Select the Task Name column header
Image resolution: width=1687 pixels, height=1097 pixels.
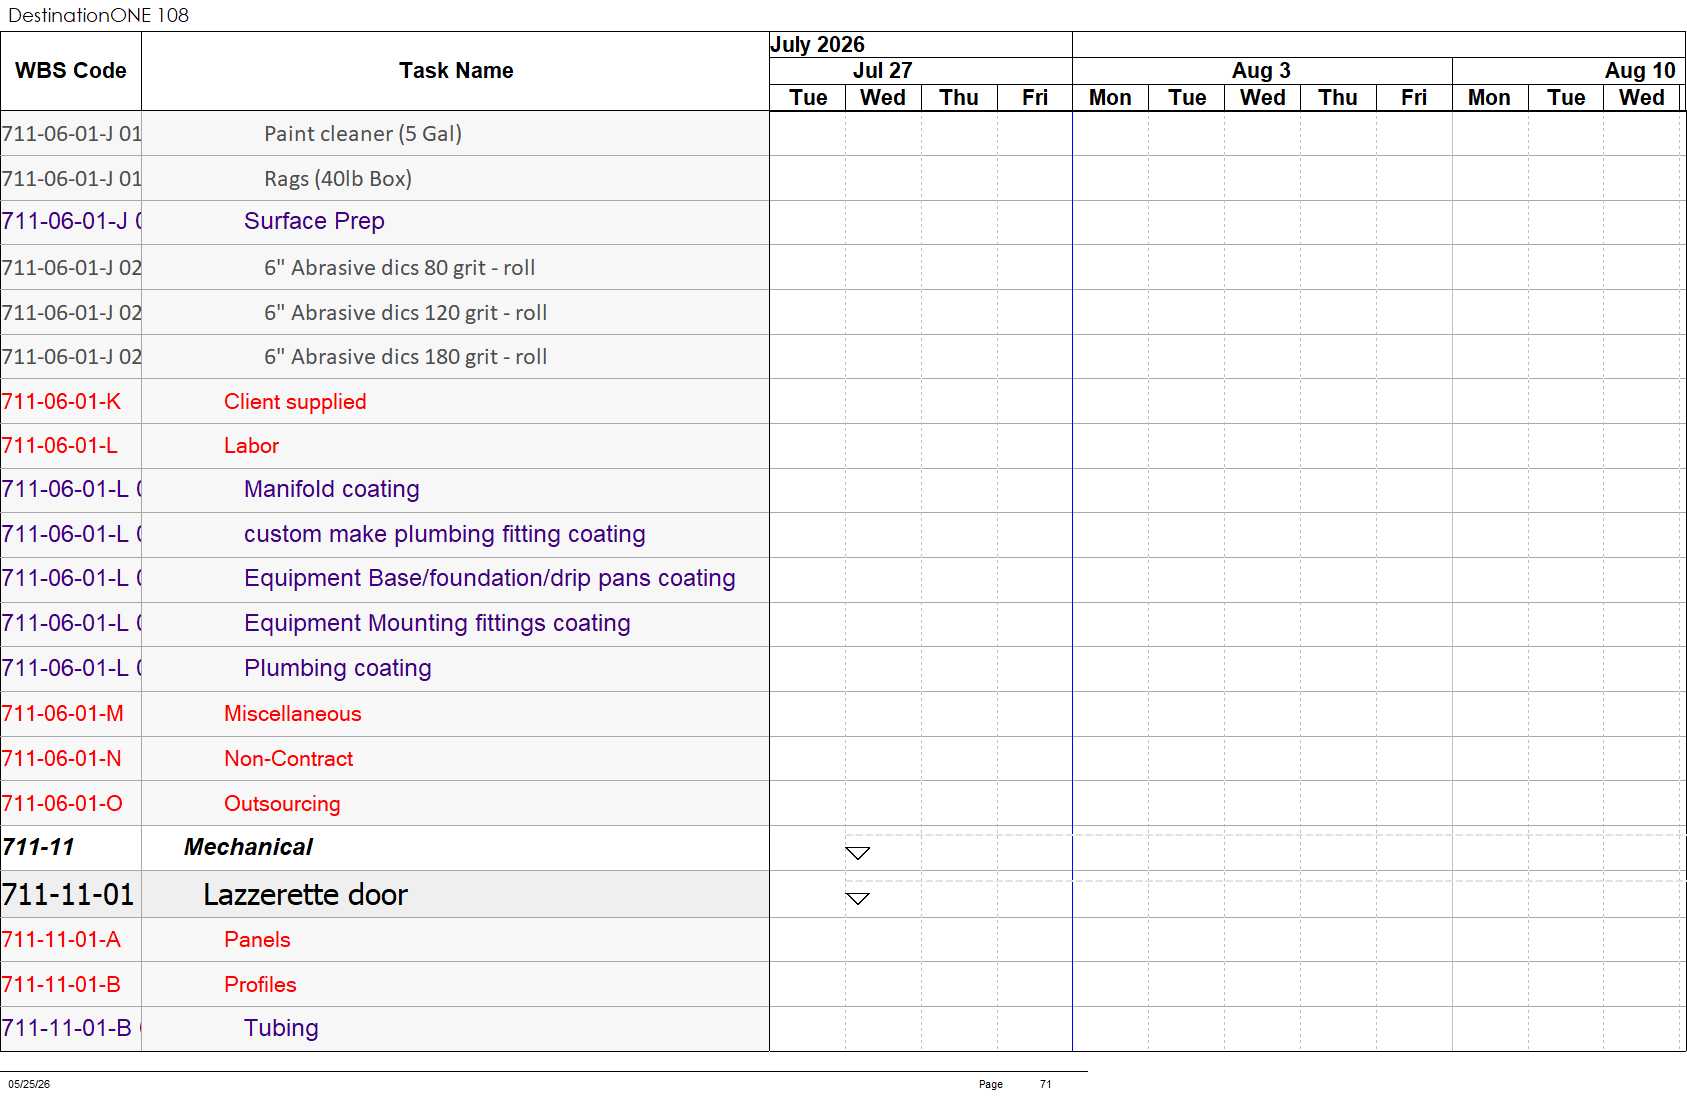click(x=456, y=71)
